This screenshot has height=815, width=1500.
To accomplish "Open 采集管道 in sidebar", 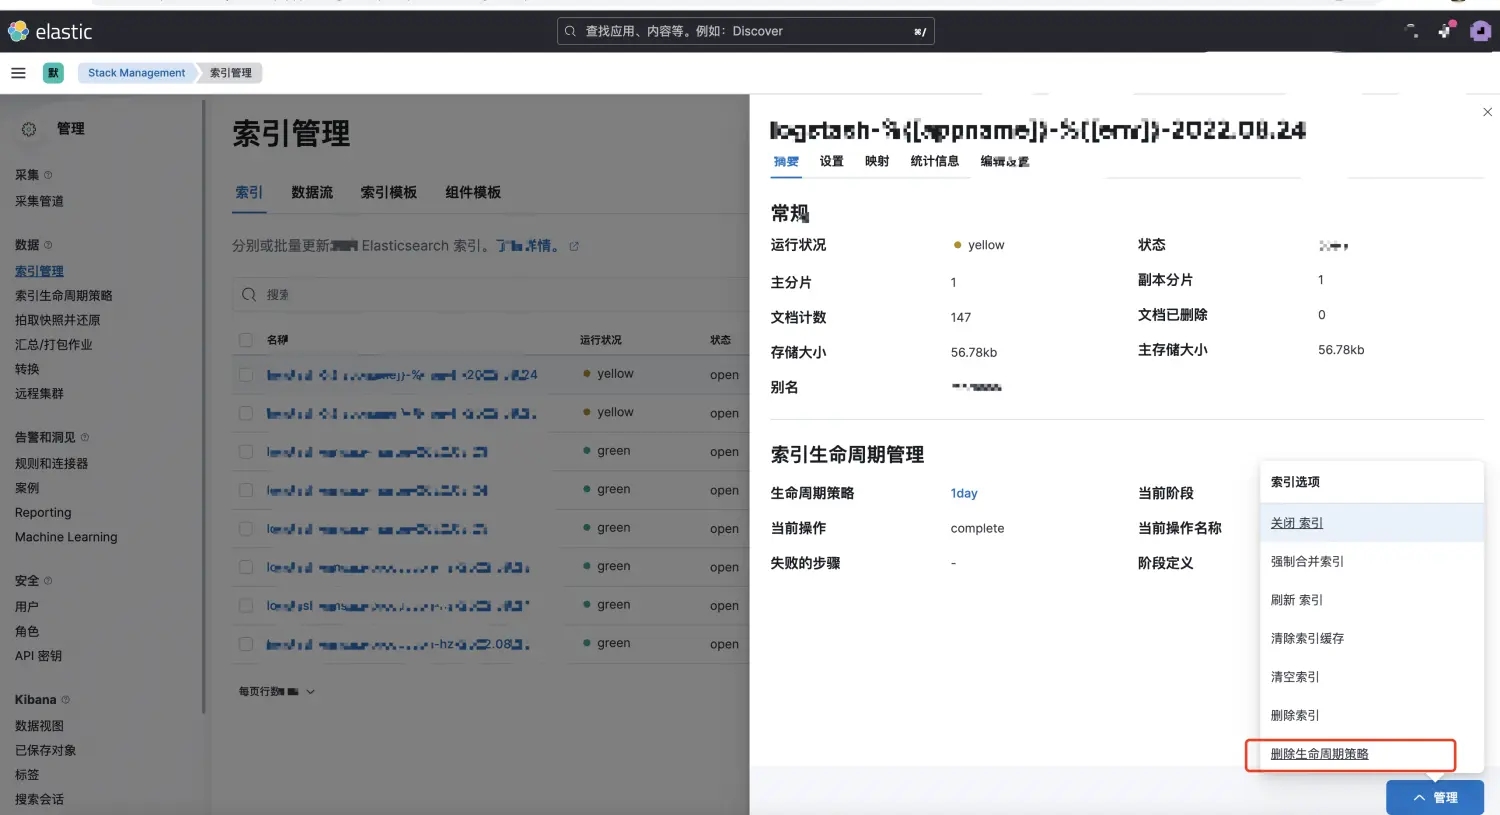I will [39, 201].
